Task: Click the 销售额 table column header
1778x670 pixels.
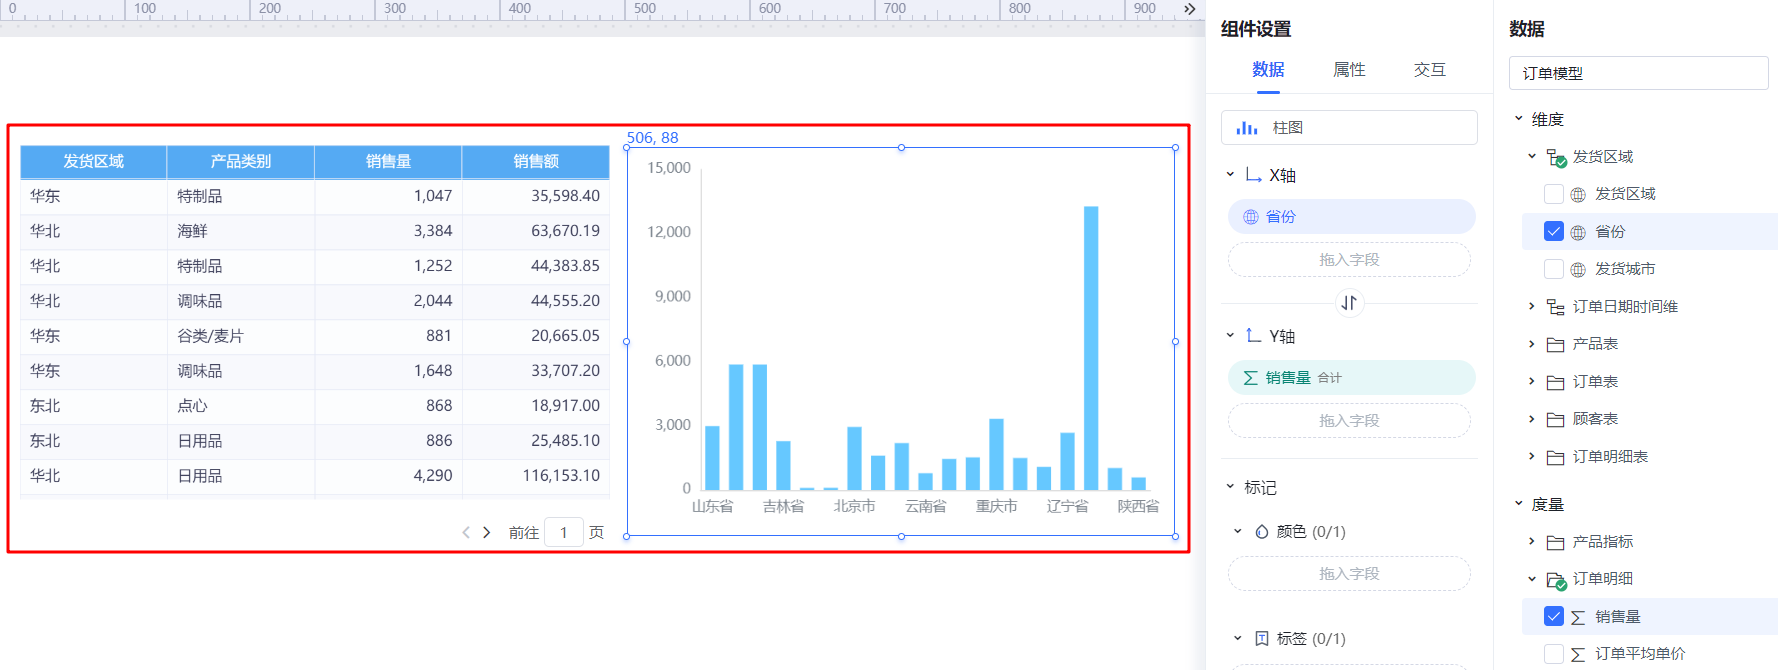Action: tap(536, 162)
